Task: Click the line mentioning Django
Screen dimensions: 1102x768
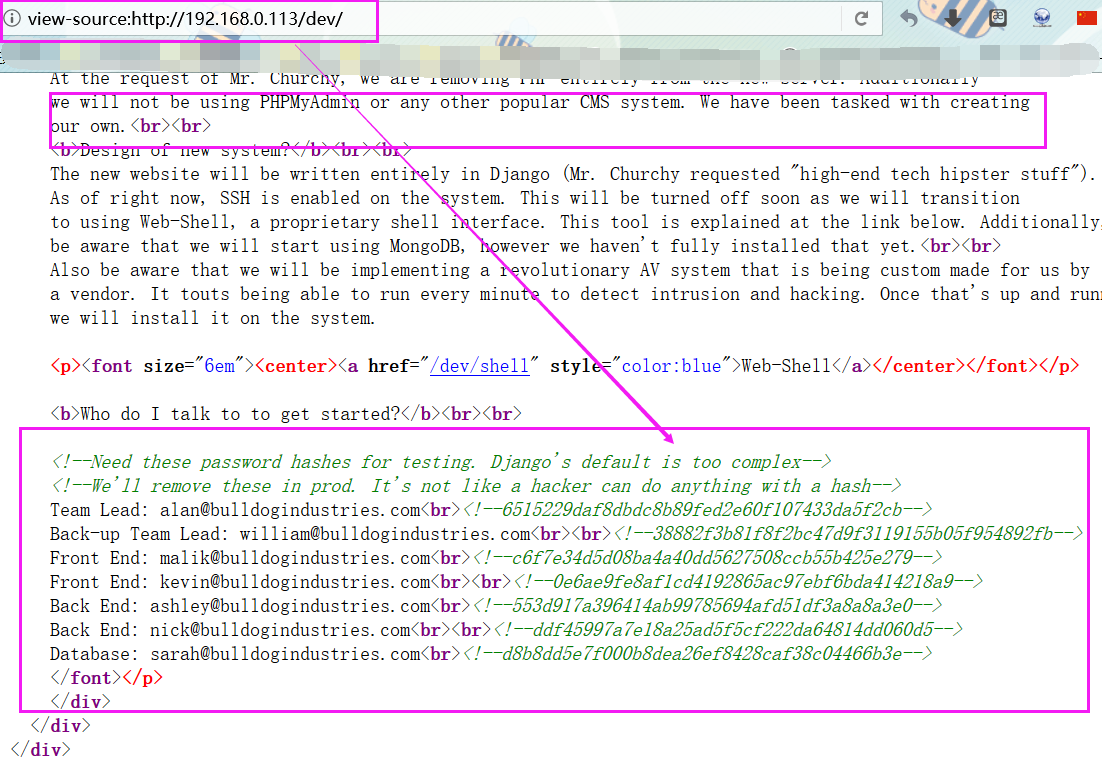Action: click(x=573, y=174)
